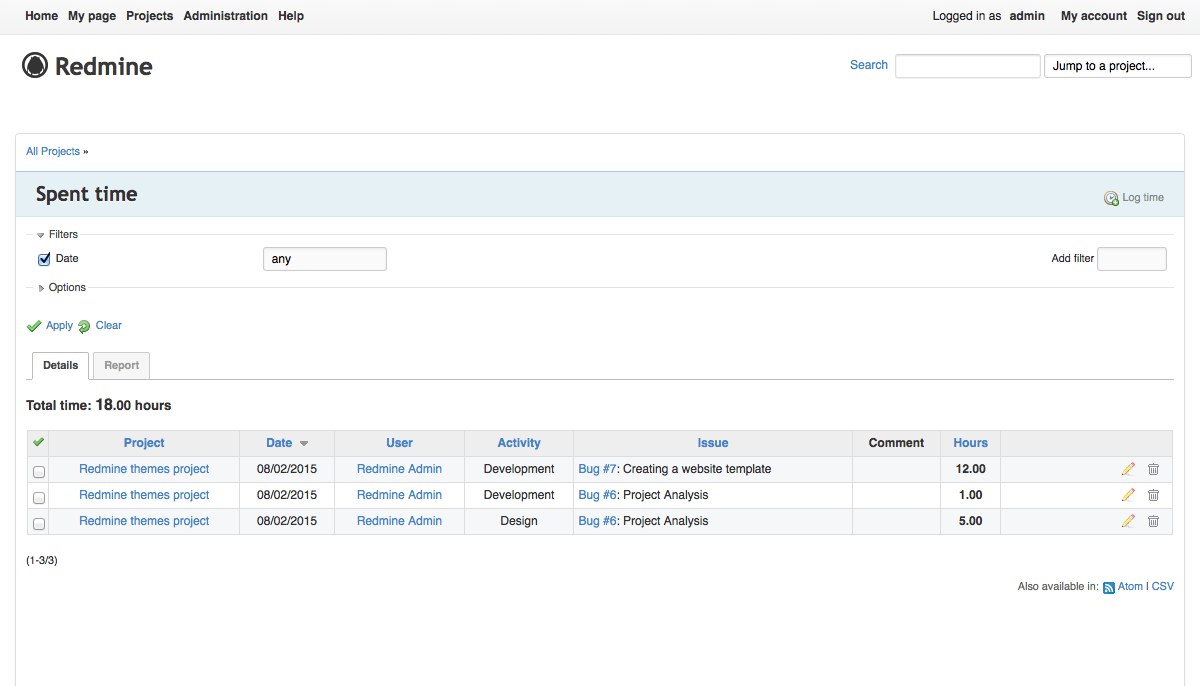
Task: Open My account link
Action: [1094, 16]
